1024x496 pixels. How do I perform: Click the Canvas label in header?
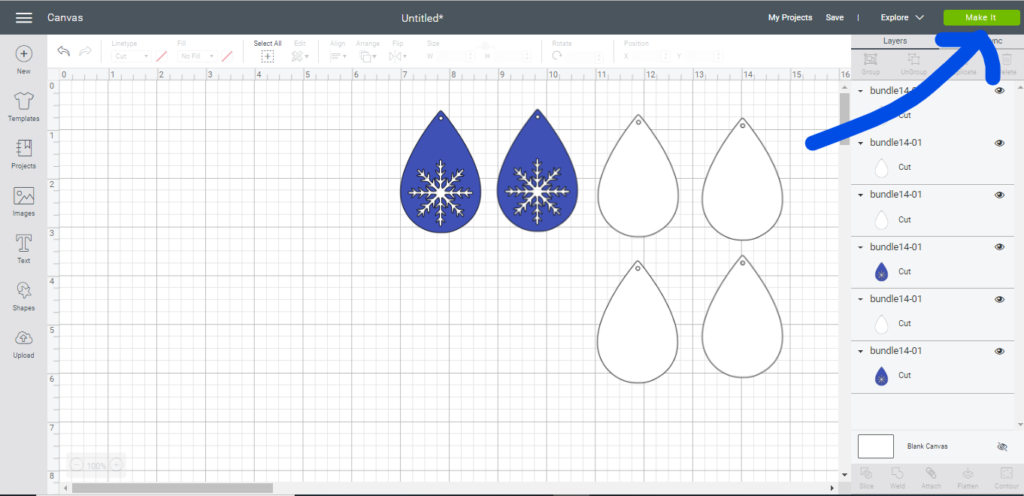coord(65,18)
